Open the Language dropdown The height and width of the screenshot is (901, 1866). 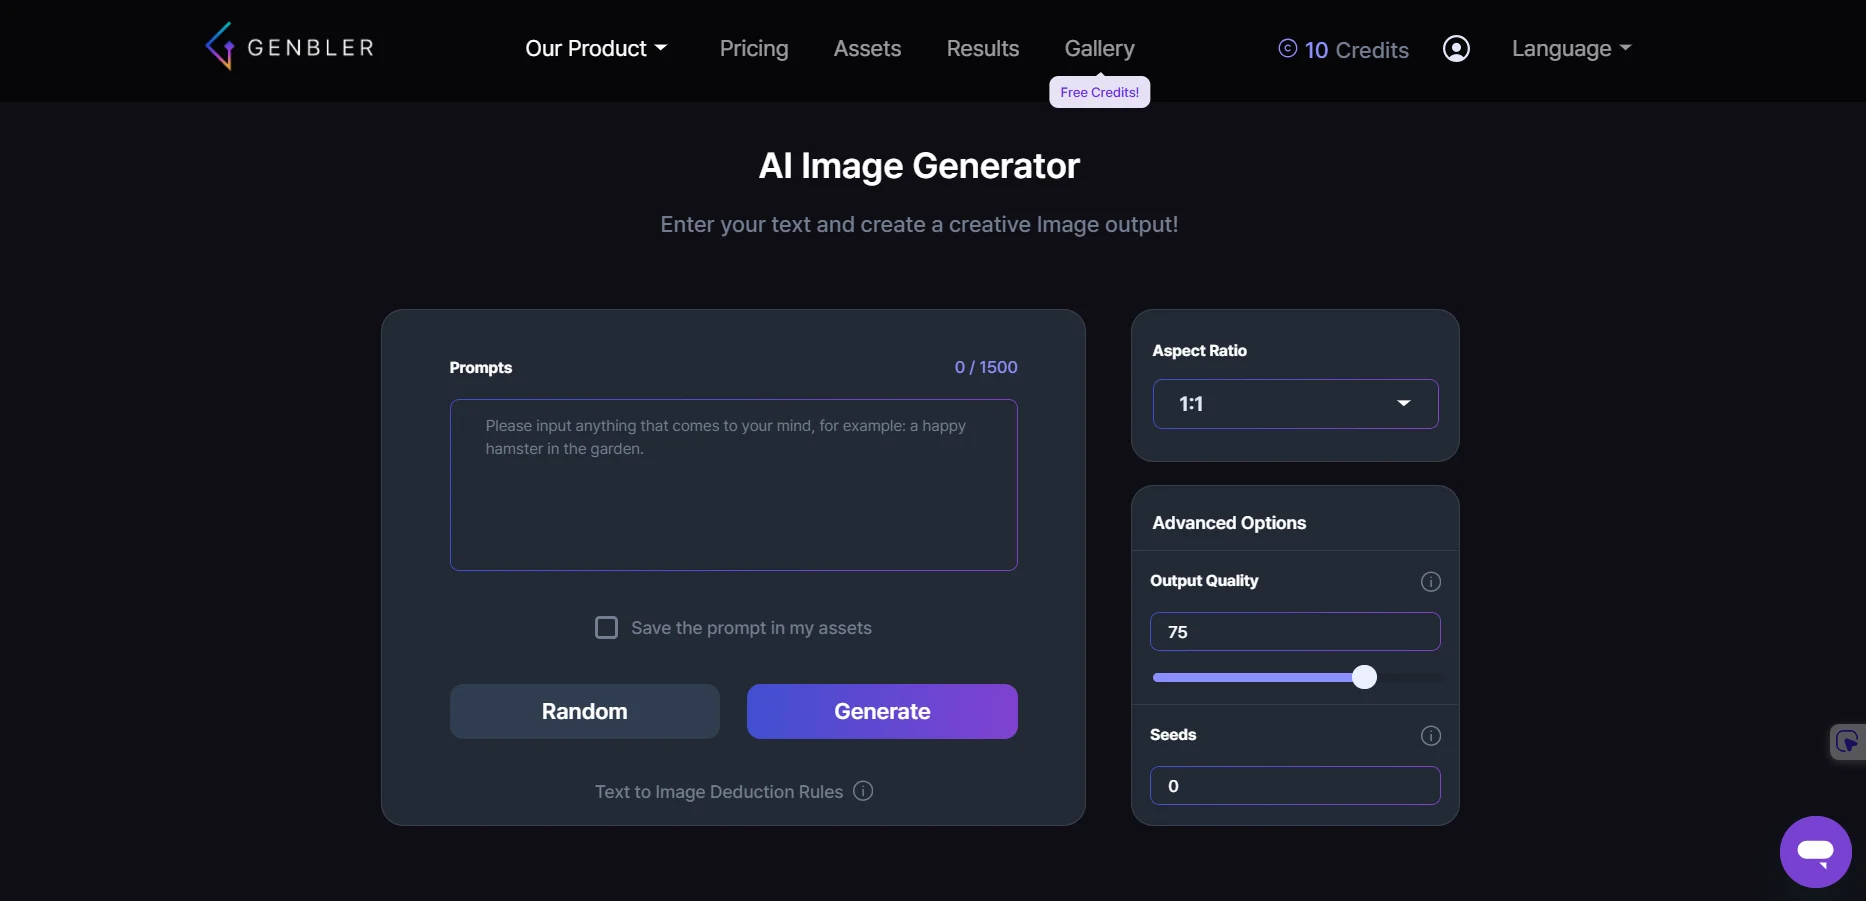[x=1571, y=48]
